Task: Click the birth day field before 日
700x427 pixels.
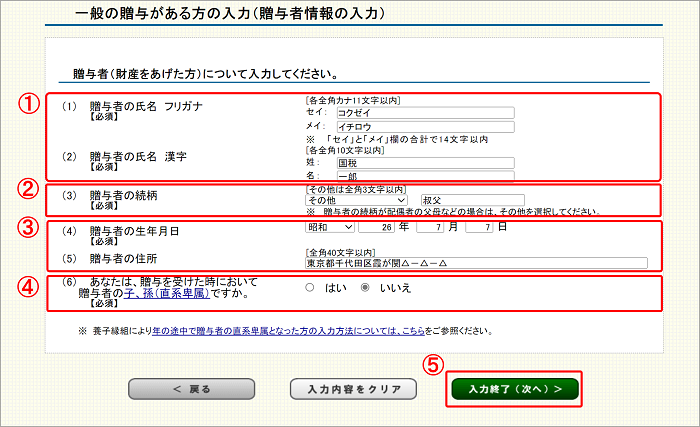Action: pyautogui.click(x=481, y=228)
